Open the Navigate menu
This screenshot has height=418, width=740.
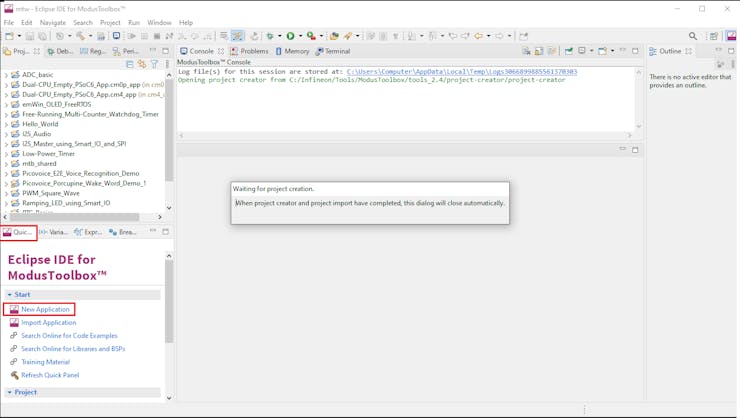point(53,23)
